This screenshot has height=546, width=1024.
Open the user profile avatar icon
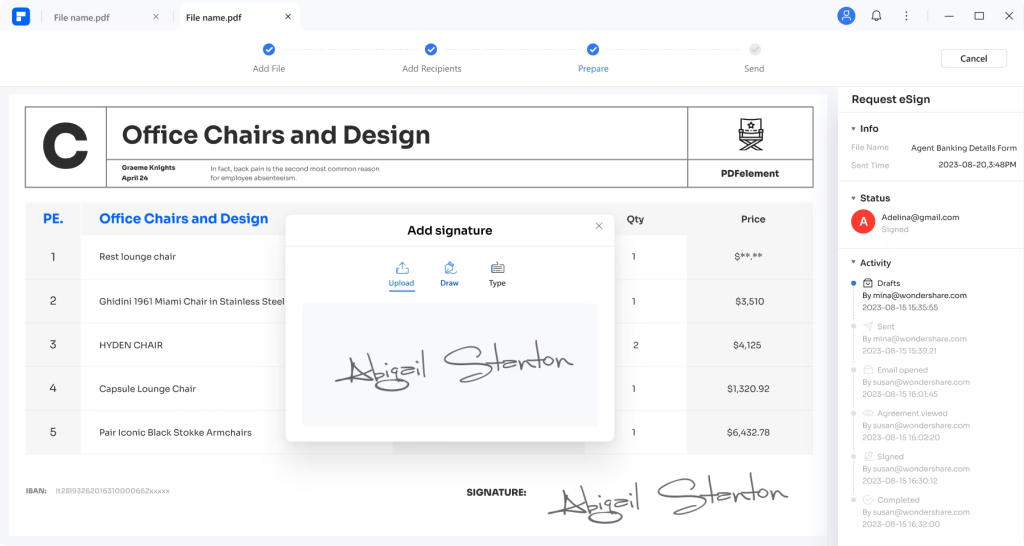(x=846, y=16)
